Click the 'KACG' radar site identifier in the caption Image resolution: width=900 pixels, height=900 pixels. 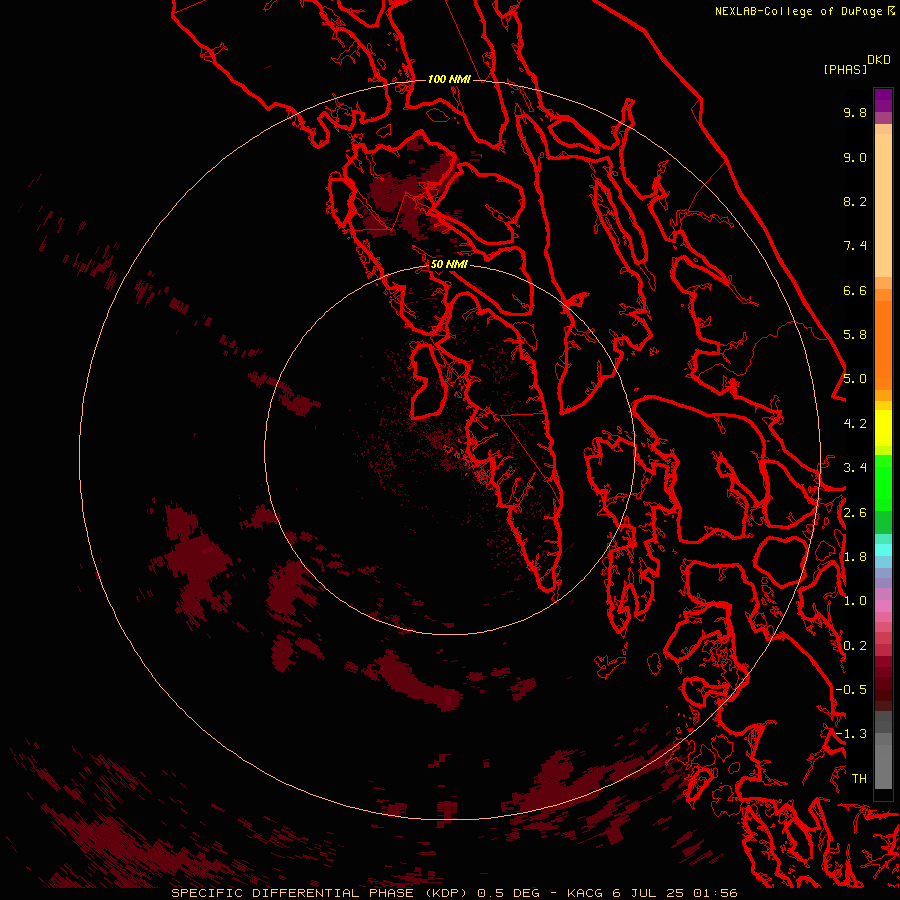pos(585,893)
